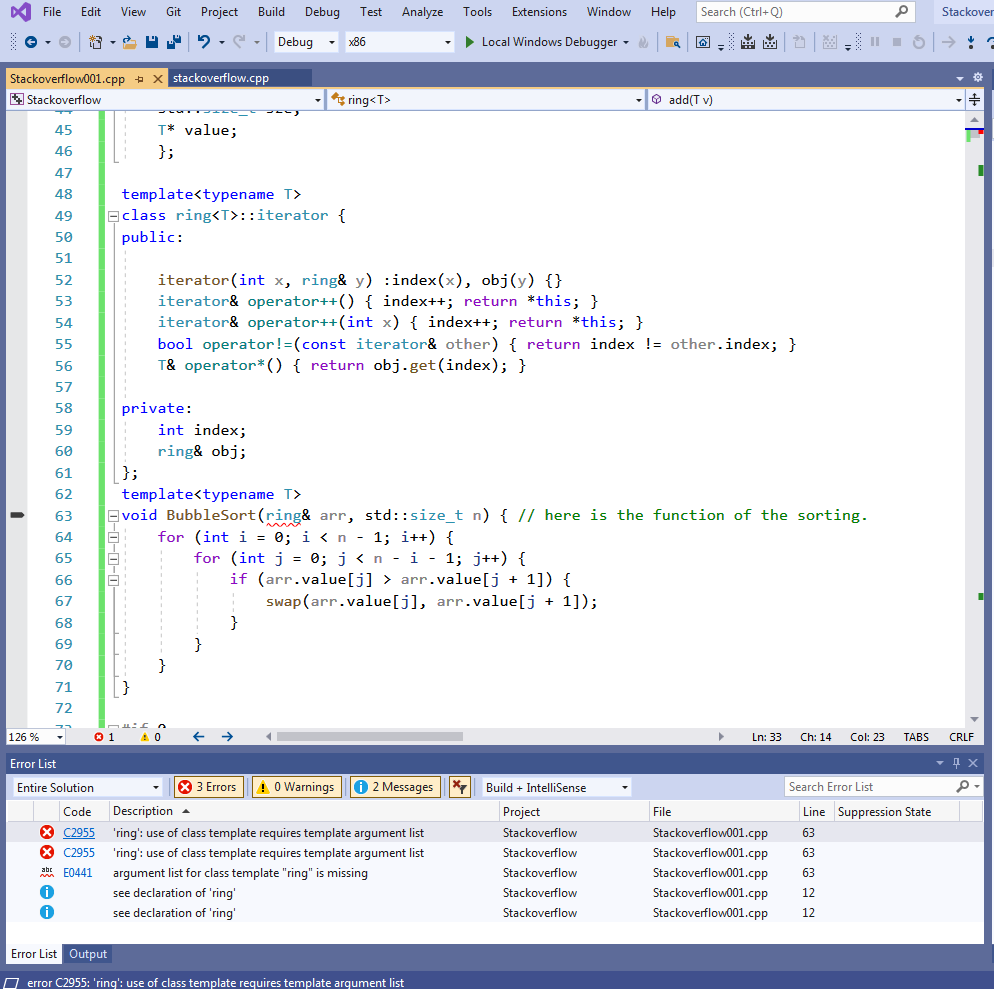Switch to the stackoverflow.cpp tab

[x=221, y=78]
